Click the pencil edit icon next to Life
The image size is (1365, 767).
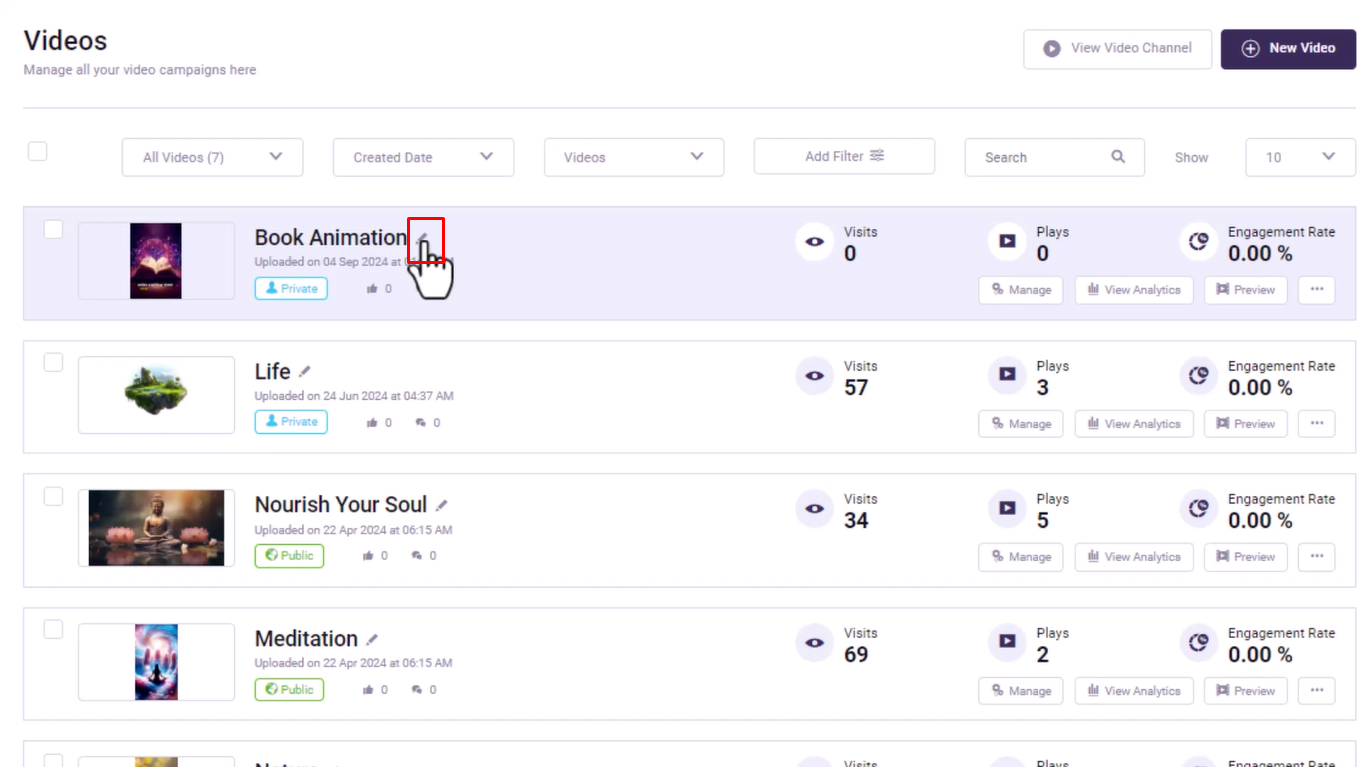305,372
